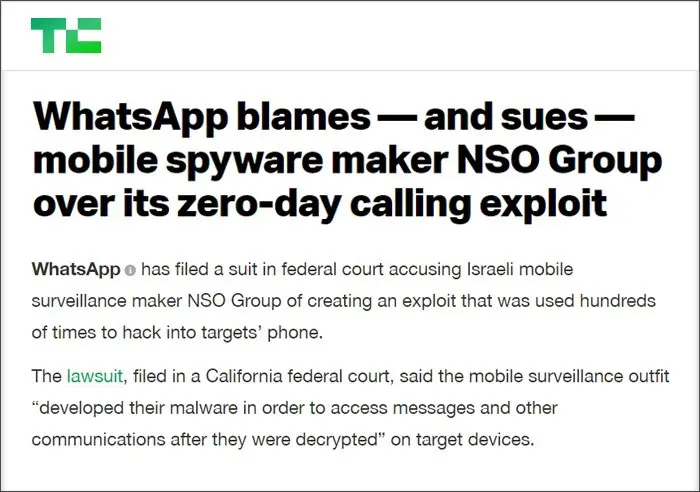Viewport: 700px width, 492px height.
Task: Open the green lawsuit hyperlink
Action: 95,376
